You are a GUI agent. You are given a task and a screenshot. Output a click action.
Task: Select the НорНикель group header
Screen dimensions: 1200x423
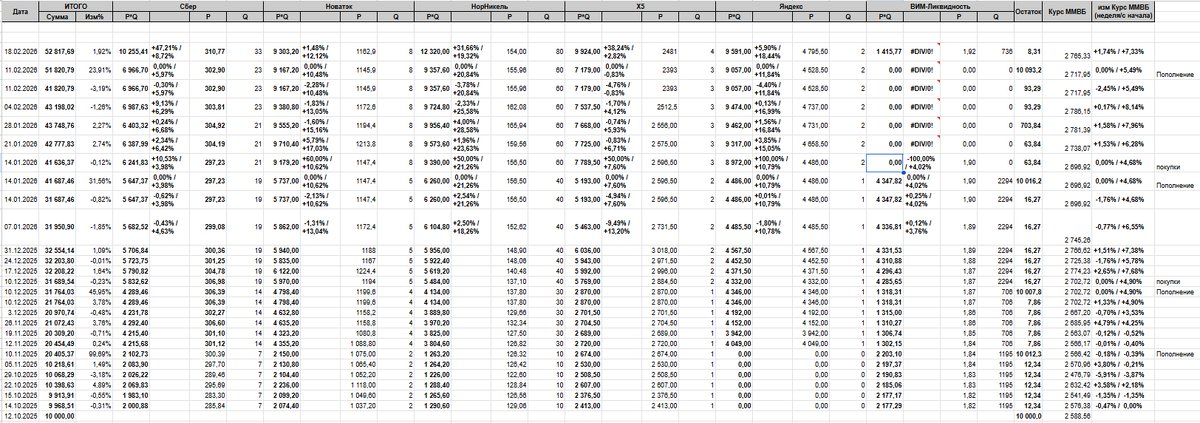click(x=490, y=5)
